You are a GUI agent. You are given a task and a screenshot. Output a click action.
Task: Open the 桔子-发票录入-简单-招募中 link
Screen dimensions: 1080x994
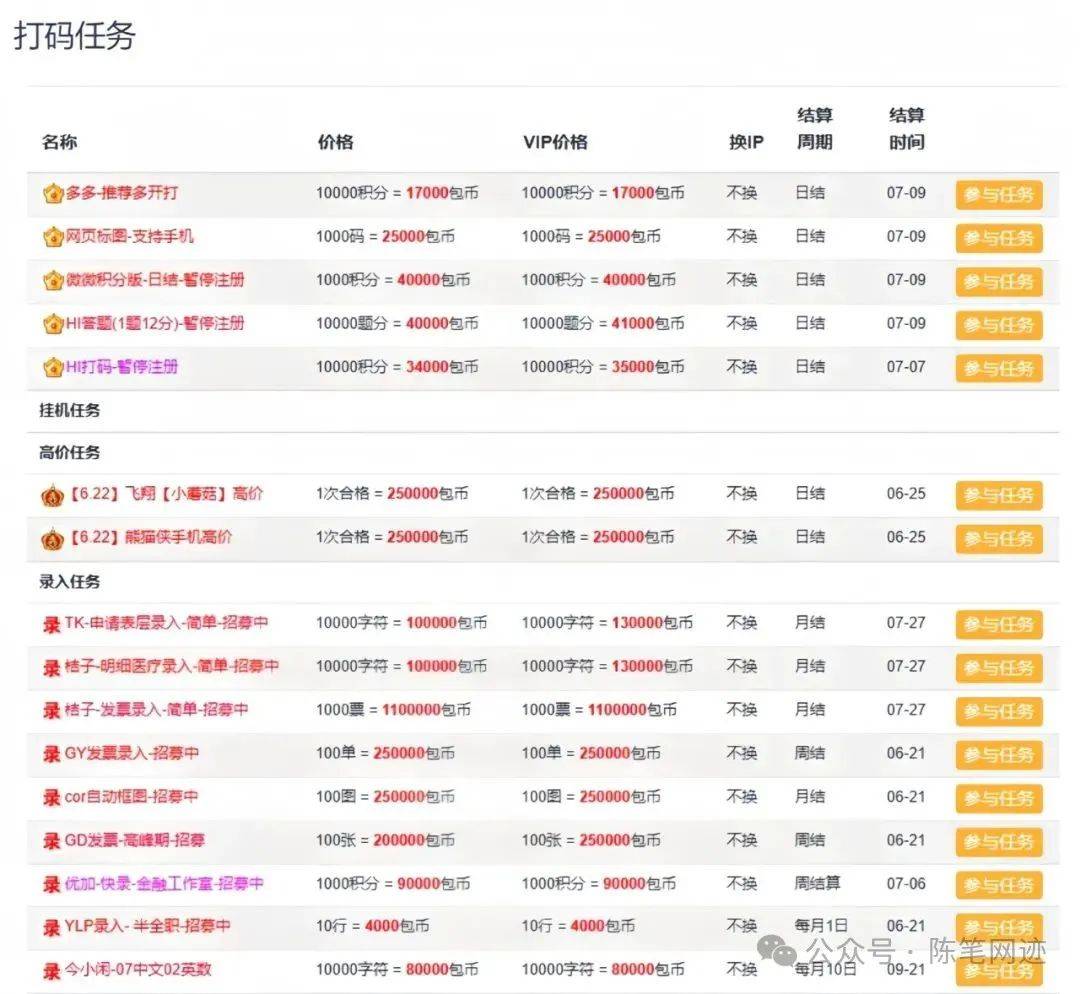click(x=156, y=710)
